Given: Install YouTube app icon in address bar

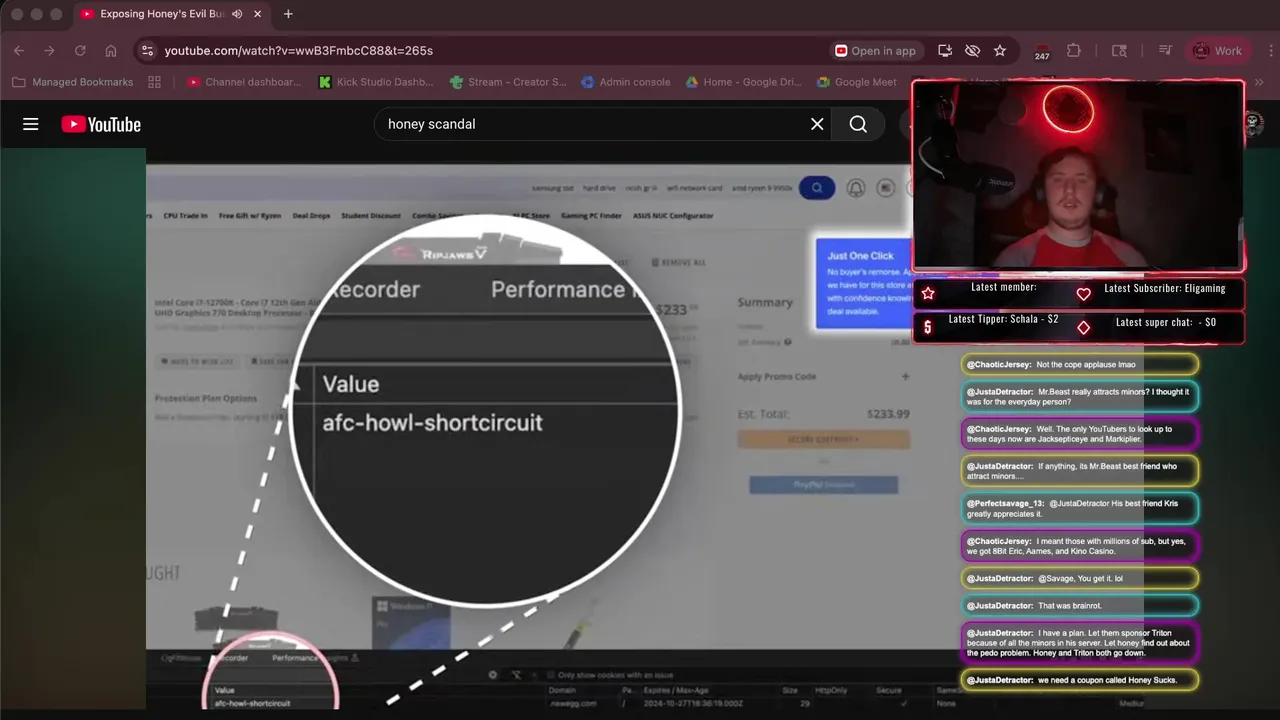Looking at the screenshot, I should 944,50.
